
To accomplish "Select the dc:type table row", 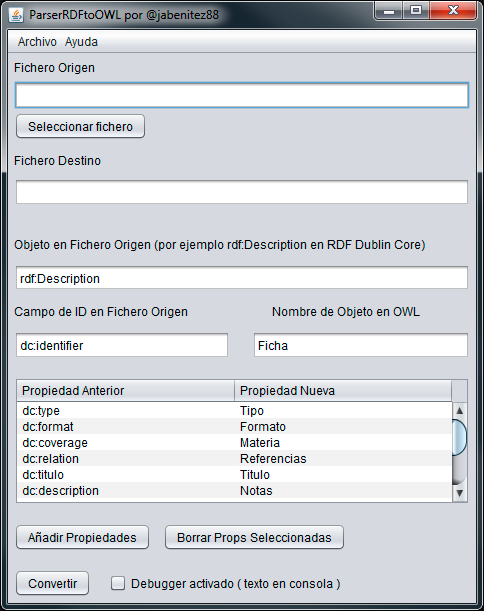I will pos(234,410).
